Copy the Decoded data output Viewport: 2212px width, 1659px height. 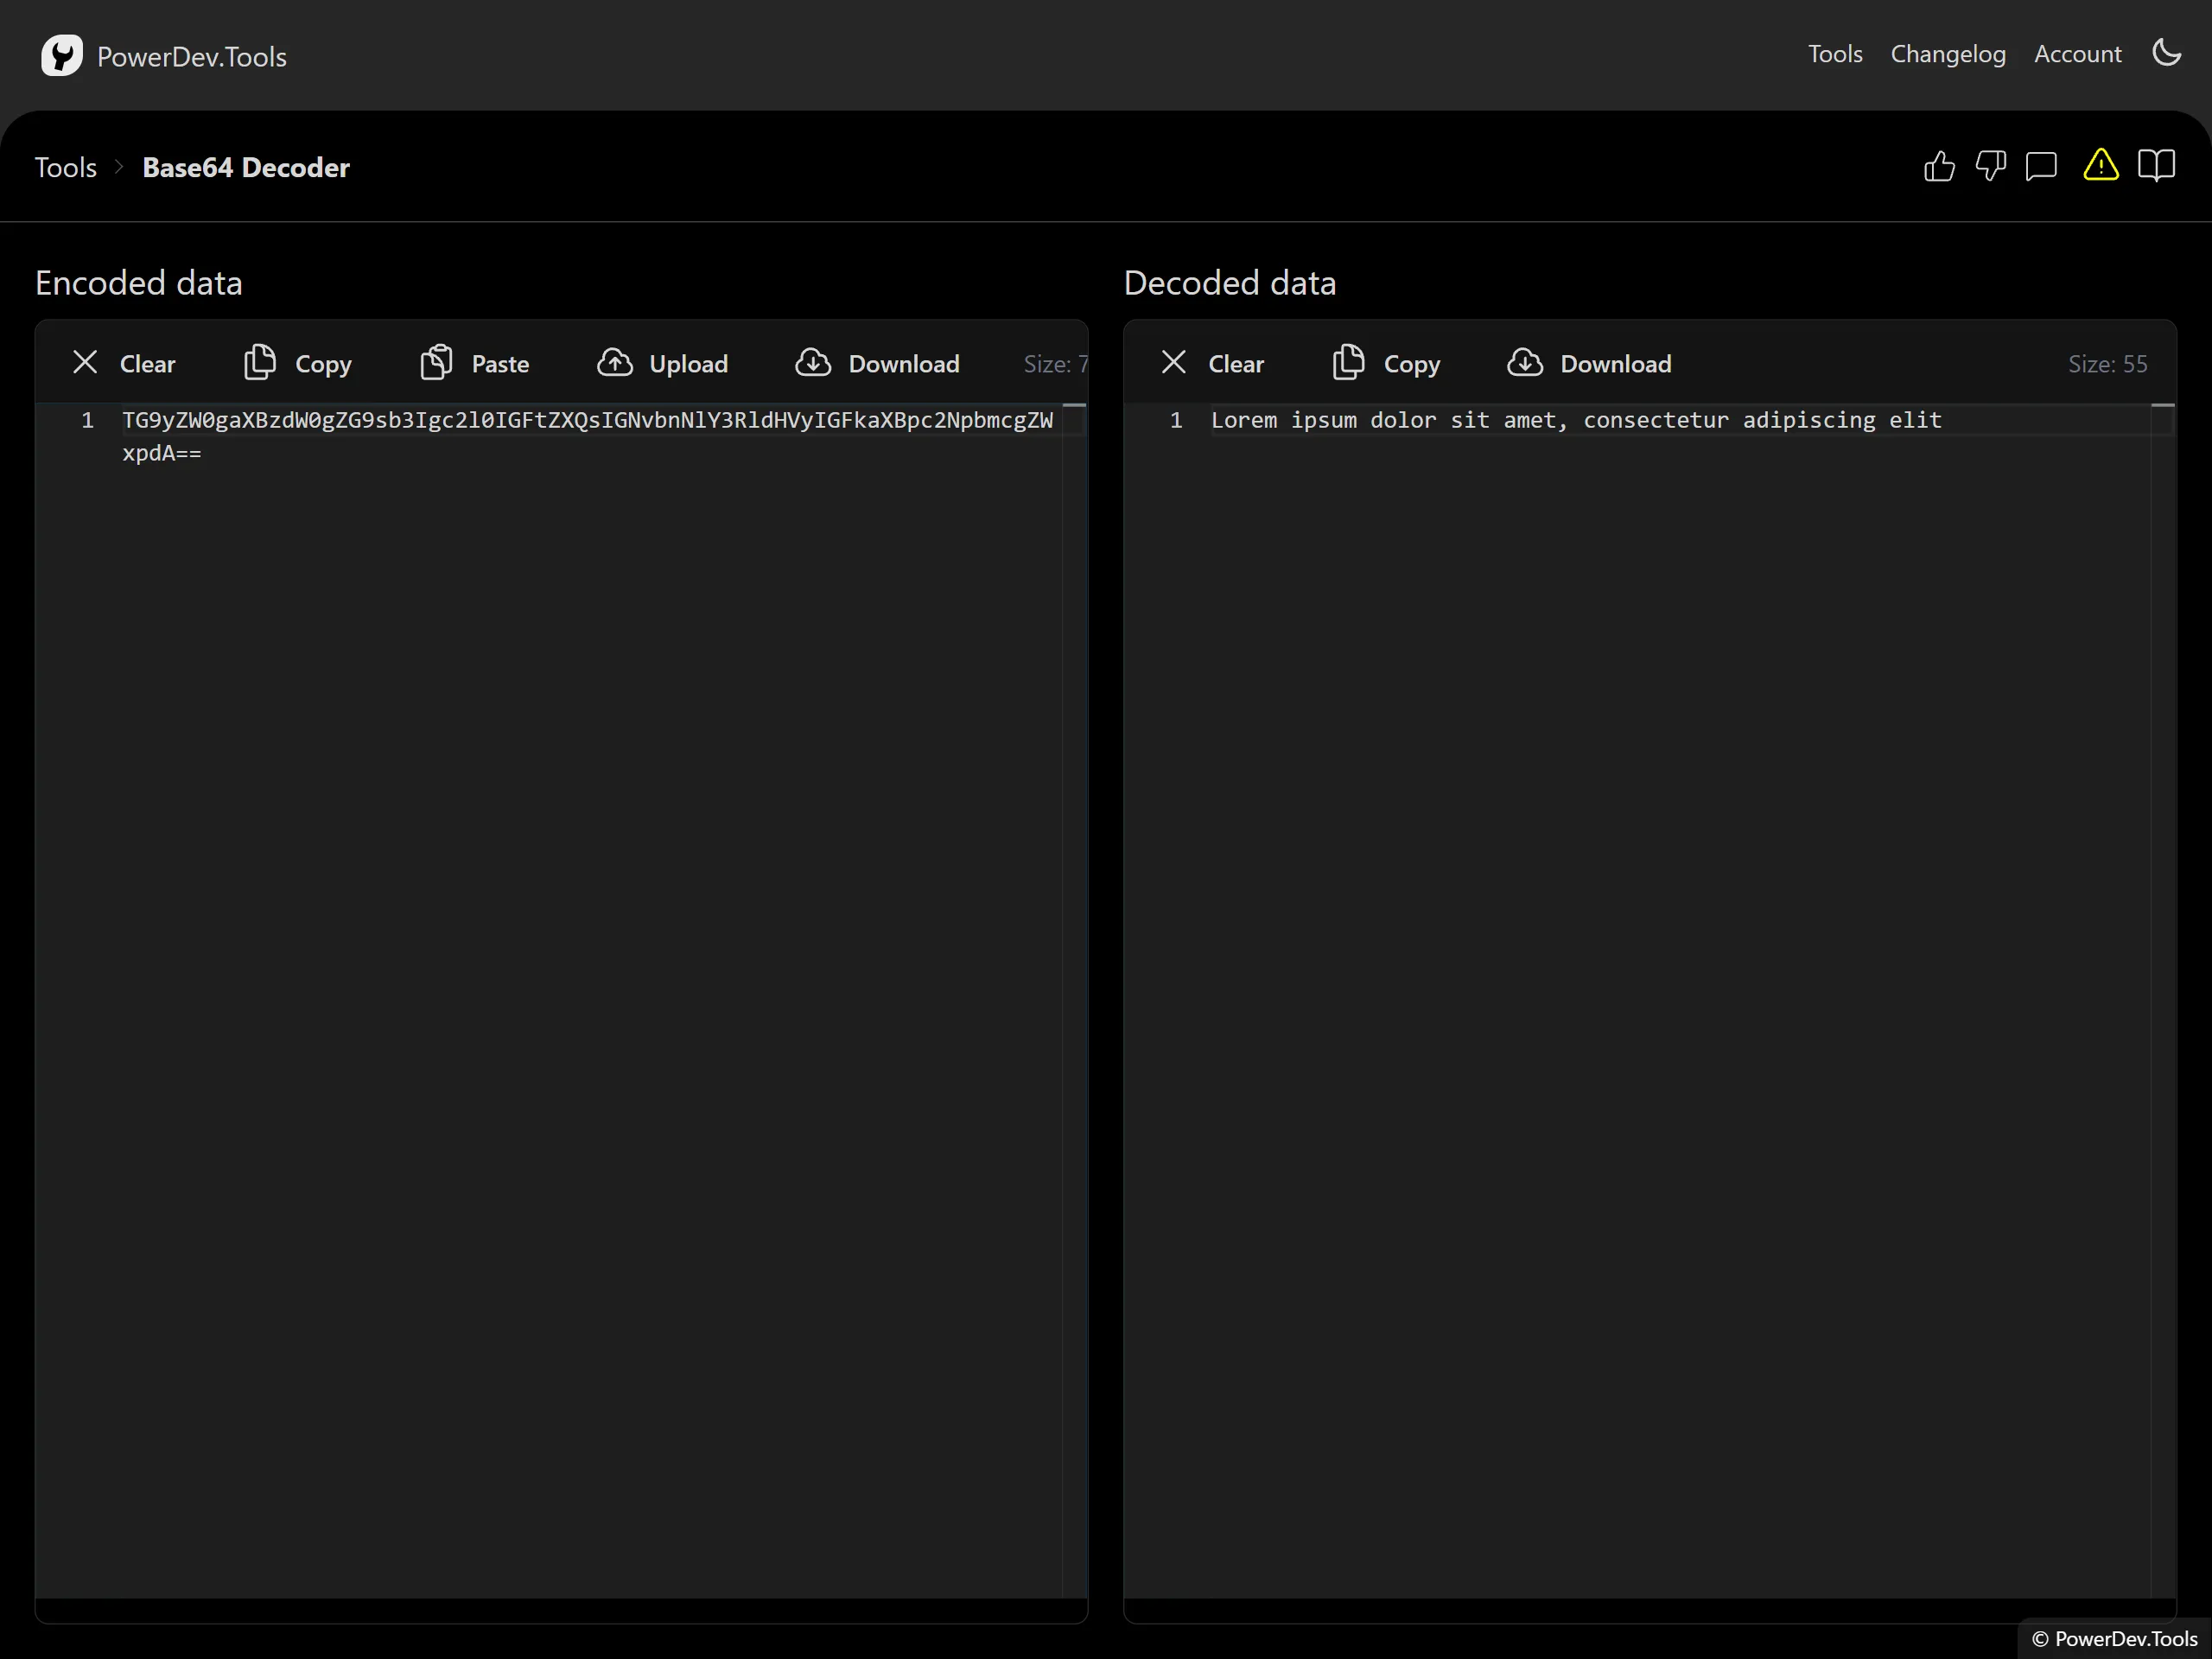point(1387,363)
